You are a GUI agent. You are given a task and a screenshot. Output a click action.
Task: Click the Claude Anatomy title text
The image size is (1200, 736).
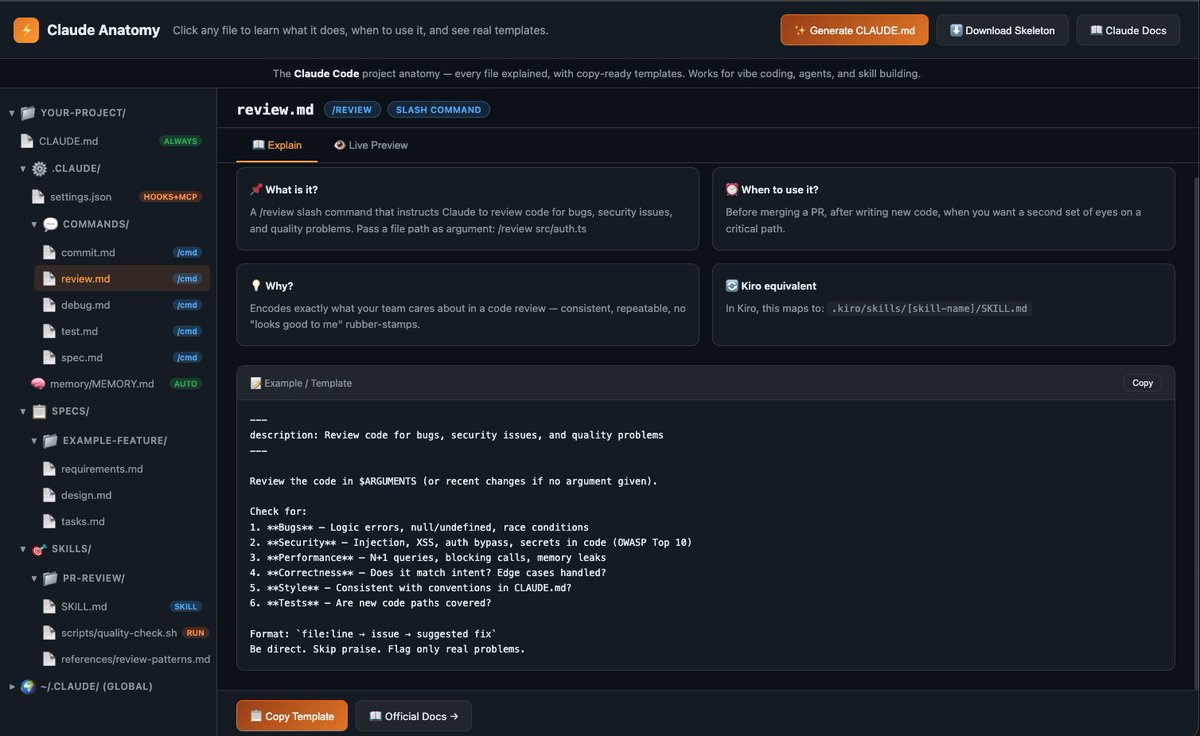coord(103,30)
